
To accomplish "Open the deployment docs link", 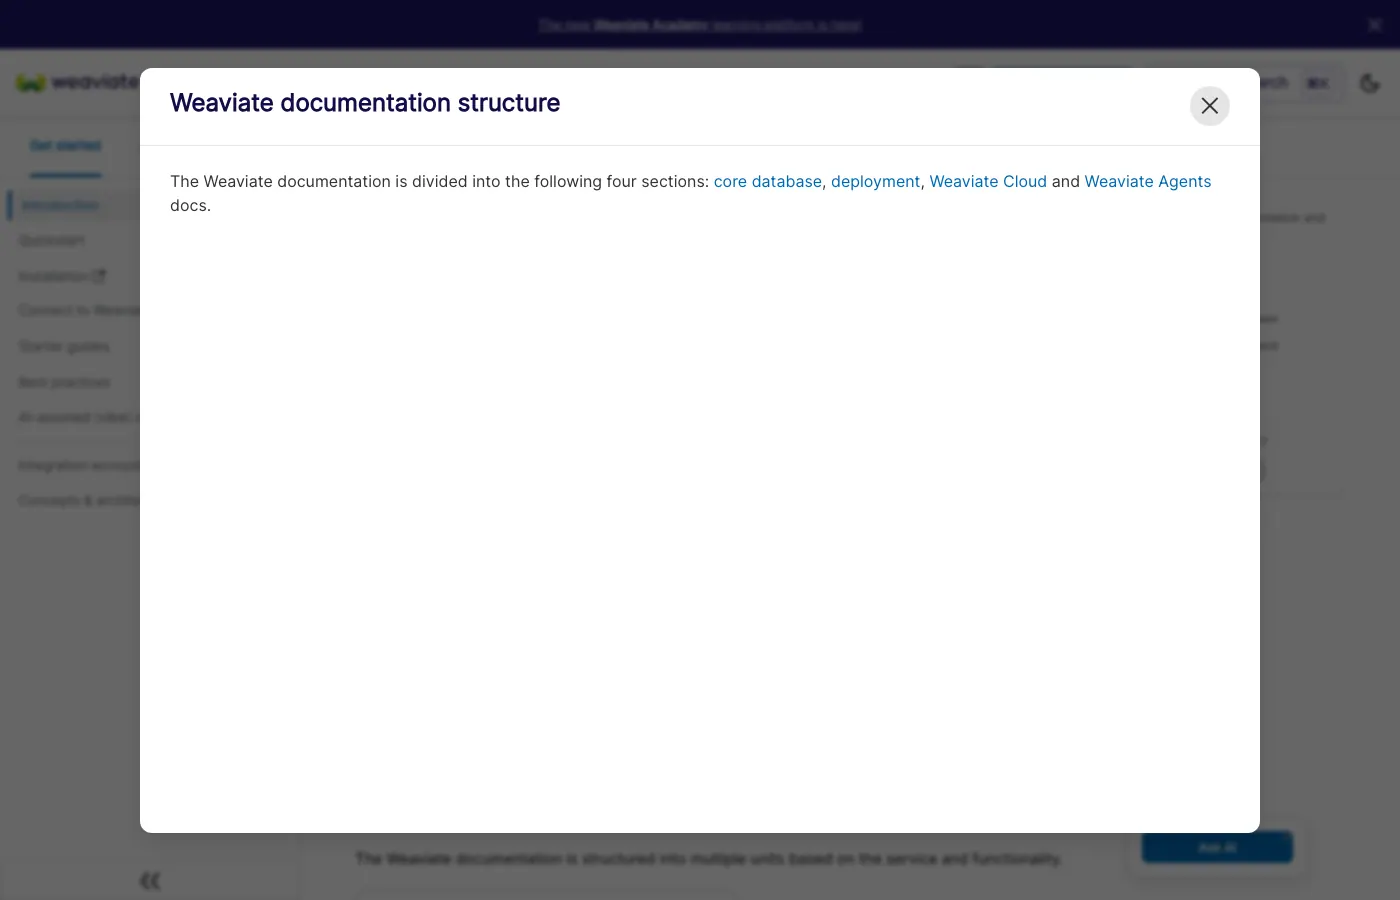I will (875, 181).
